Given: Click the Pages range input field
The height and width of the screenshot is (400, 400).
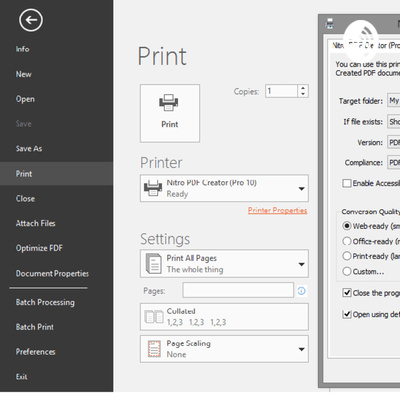Looking at the screenshot, I should (x=238, y=290).
